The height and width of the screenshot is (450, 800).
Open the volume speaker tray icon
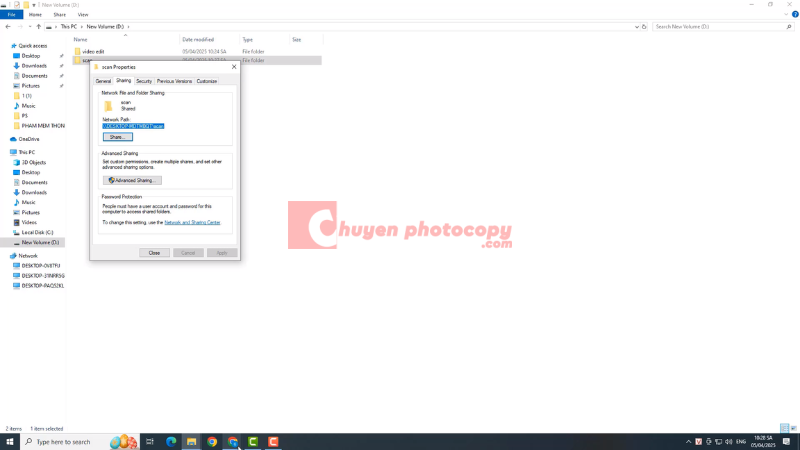point(729,442)
